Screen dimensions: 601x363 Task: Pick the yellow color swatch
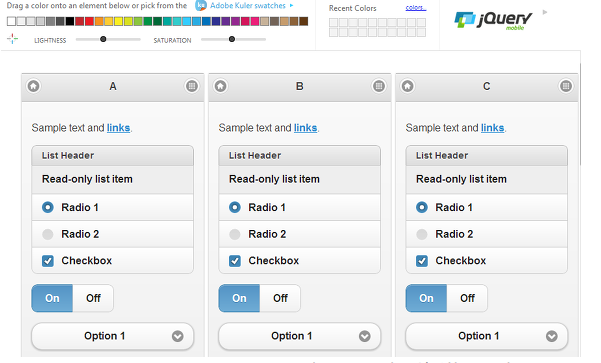click(x=118, y=21)
